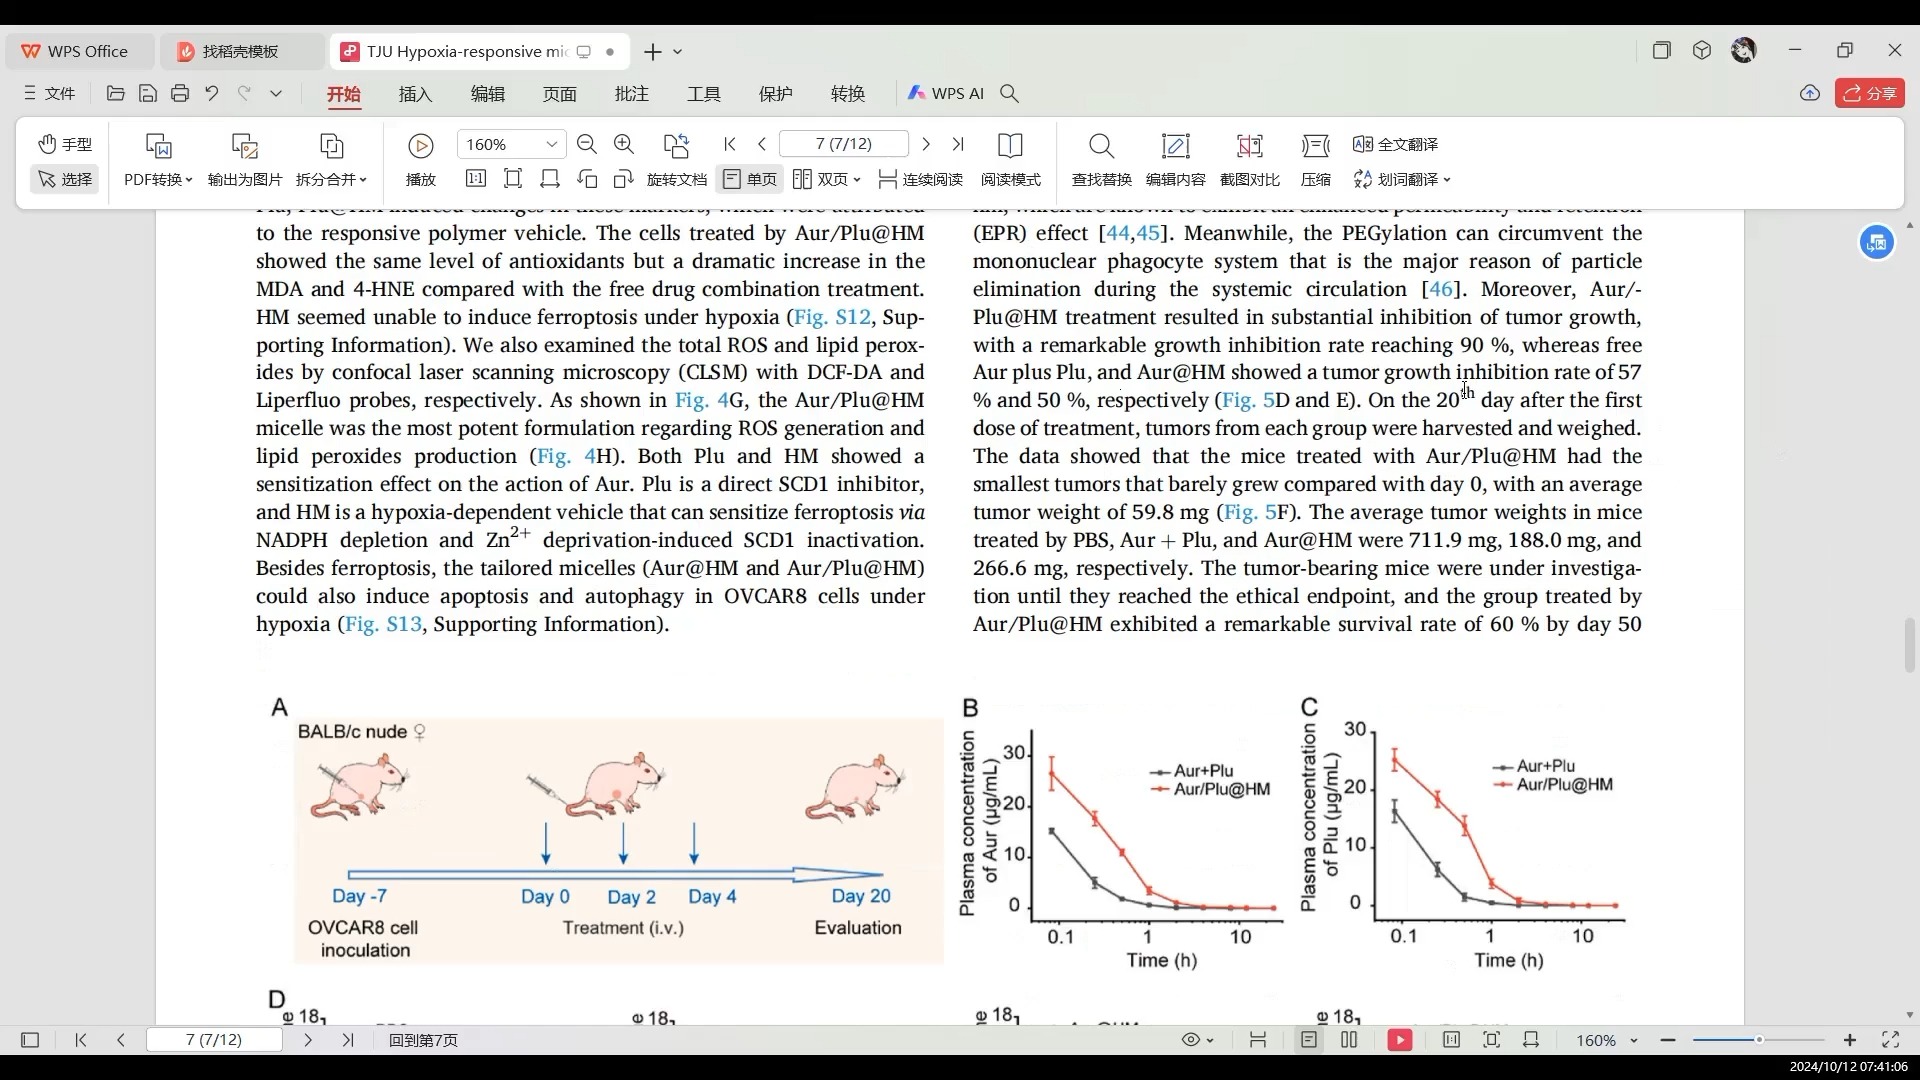
Task: Click the print icon
Action: coord(180,93)
